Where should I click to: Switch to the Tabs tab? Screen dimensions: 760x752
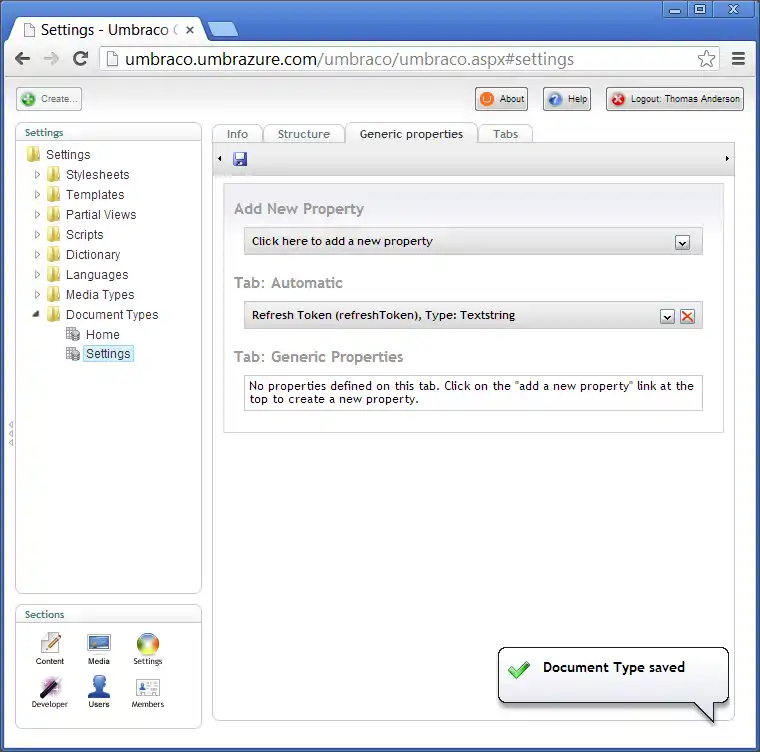click(x=506, y=134)
